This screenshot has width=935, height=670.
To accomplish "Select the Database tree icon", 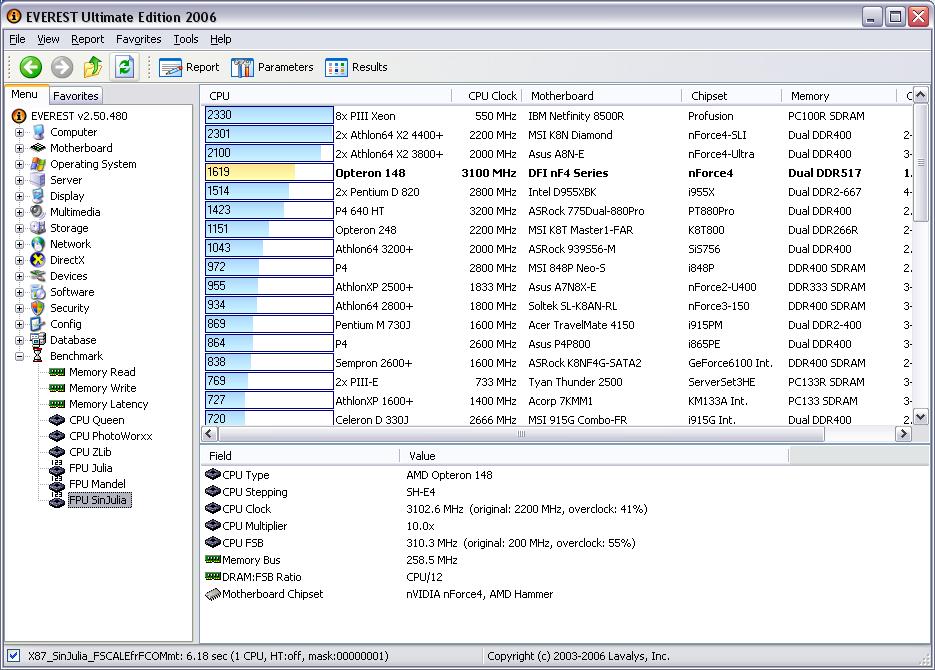I will [38, 340].
